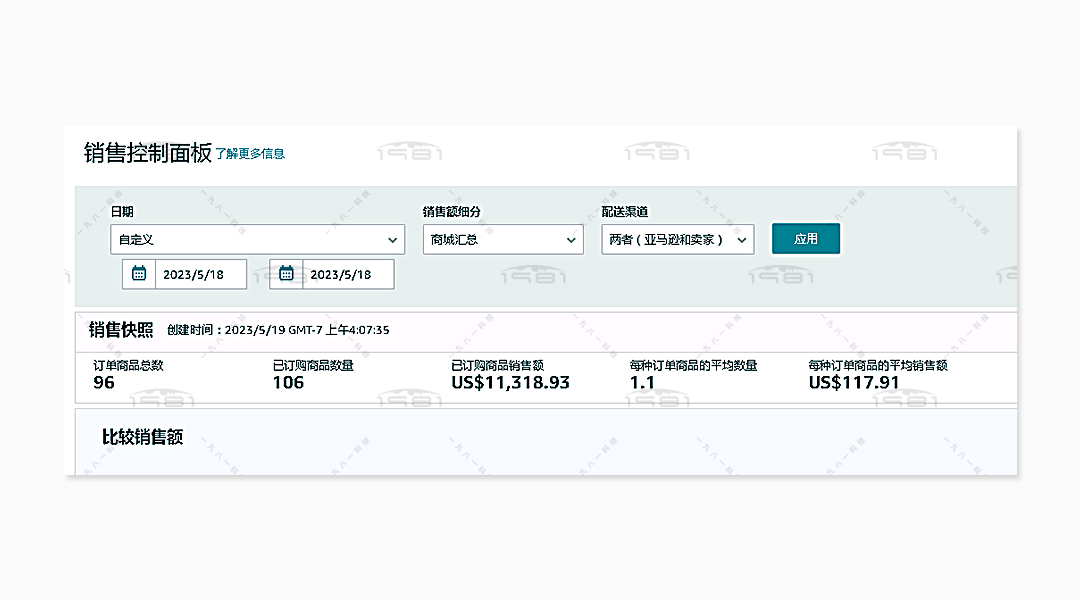Image resolution: width=1080 pixels, height=600 pixels.
Task: Select the 销售快照 section heading
Action: coord(120,329)
